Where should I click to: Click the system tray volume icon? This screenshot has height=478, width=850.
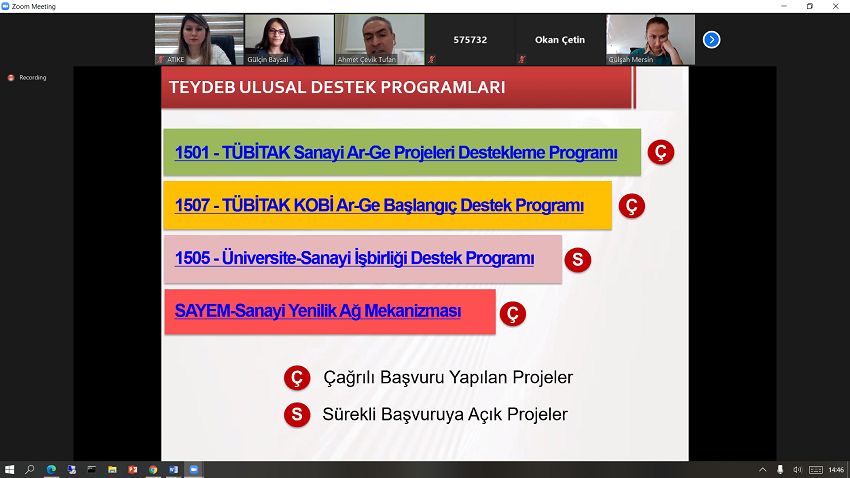coord(796,469)
